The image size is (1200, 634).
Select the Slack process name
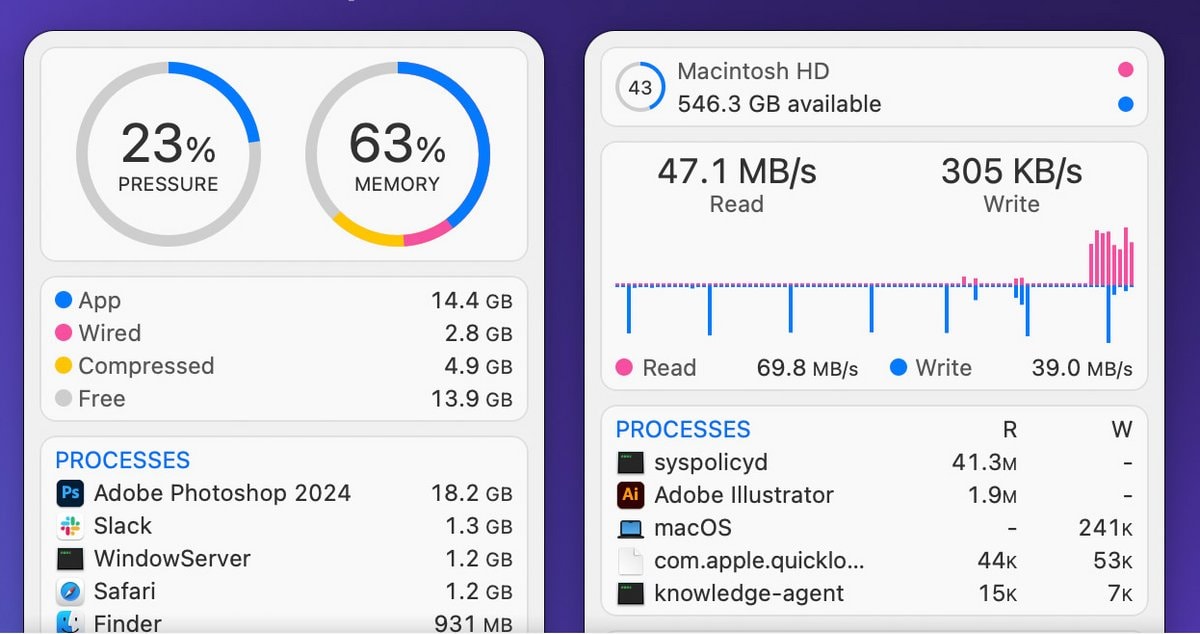123,526
